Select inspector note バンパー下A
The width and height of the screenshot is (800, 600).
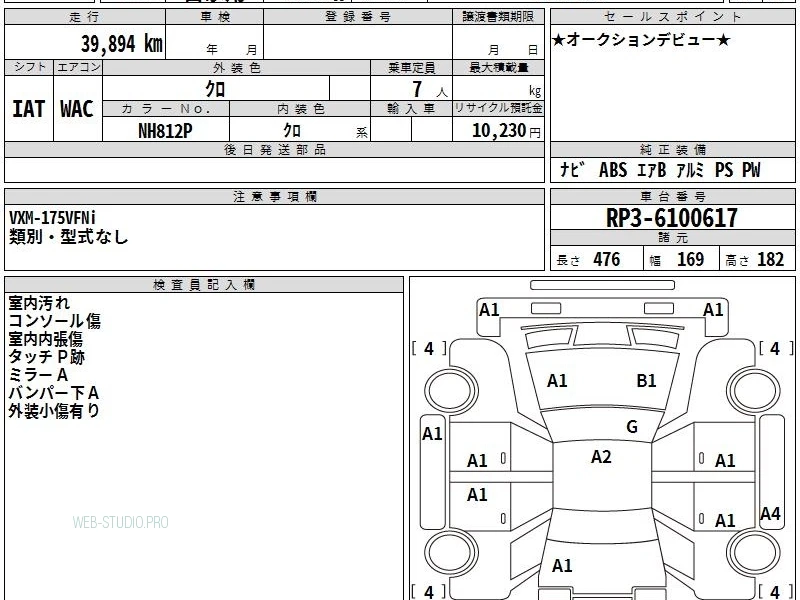(54, 393)
